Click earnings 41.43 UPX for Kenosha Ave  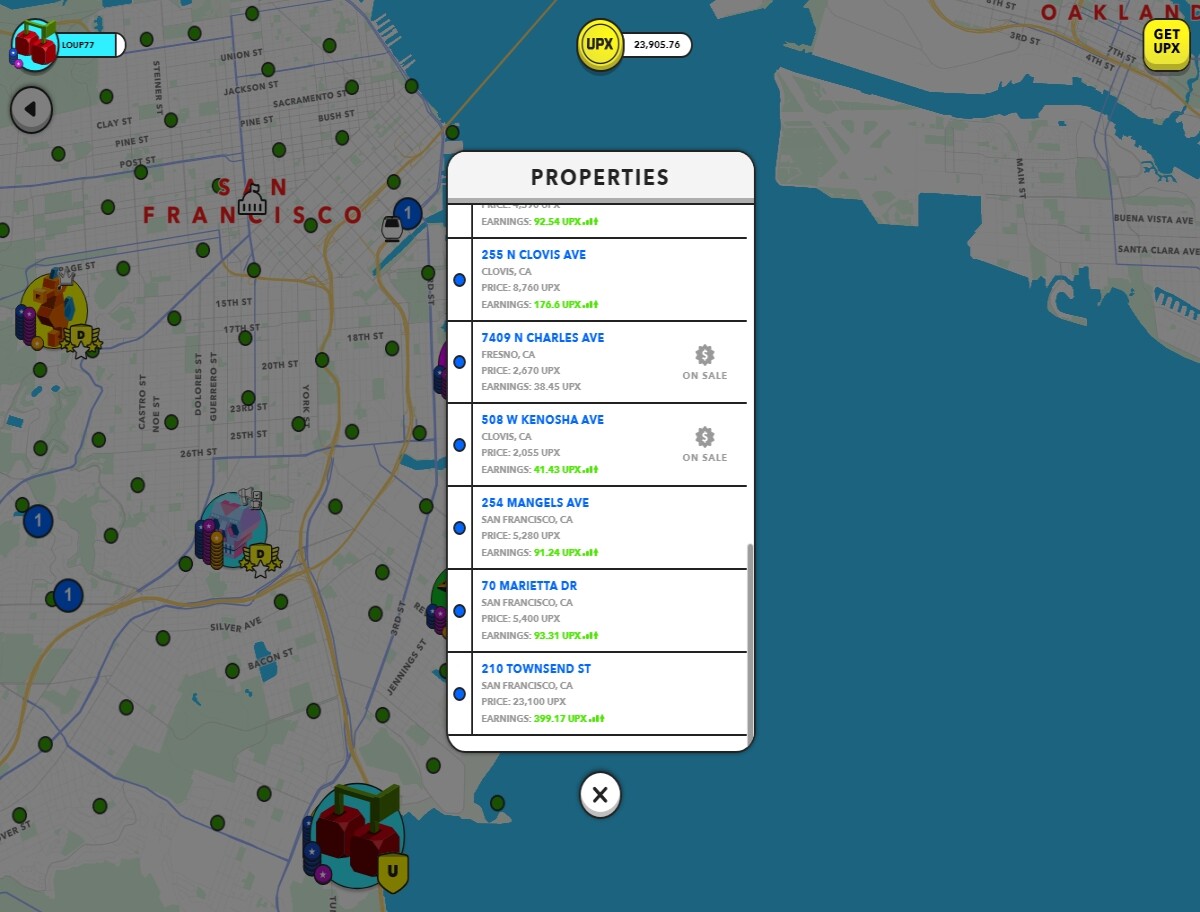pos(566,469)
